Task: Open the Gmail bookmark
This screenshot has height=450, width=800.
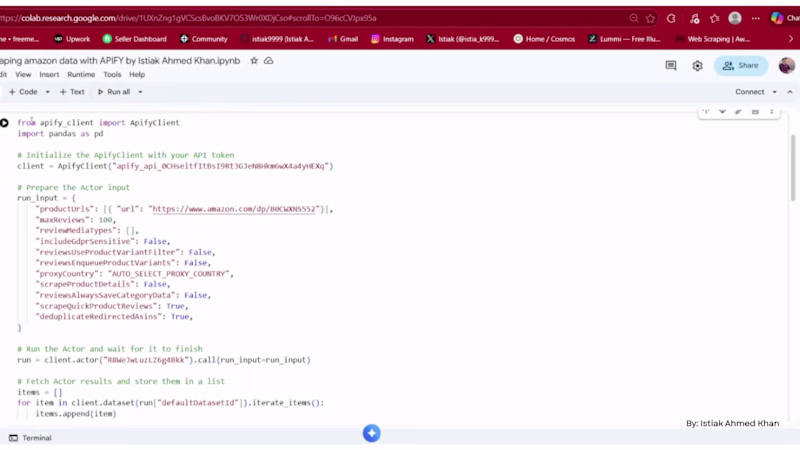Action: point(343,39)
